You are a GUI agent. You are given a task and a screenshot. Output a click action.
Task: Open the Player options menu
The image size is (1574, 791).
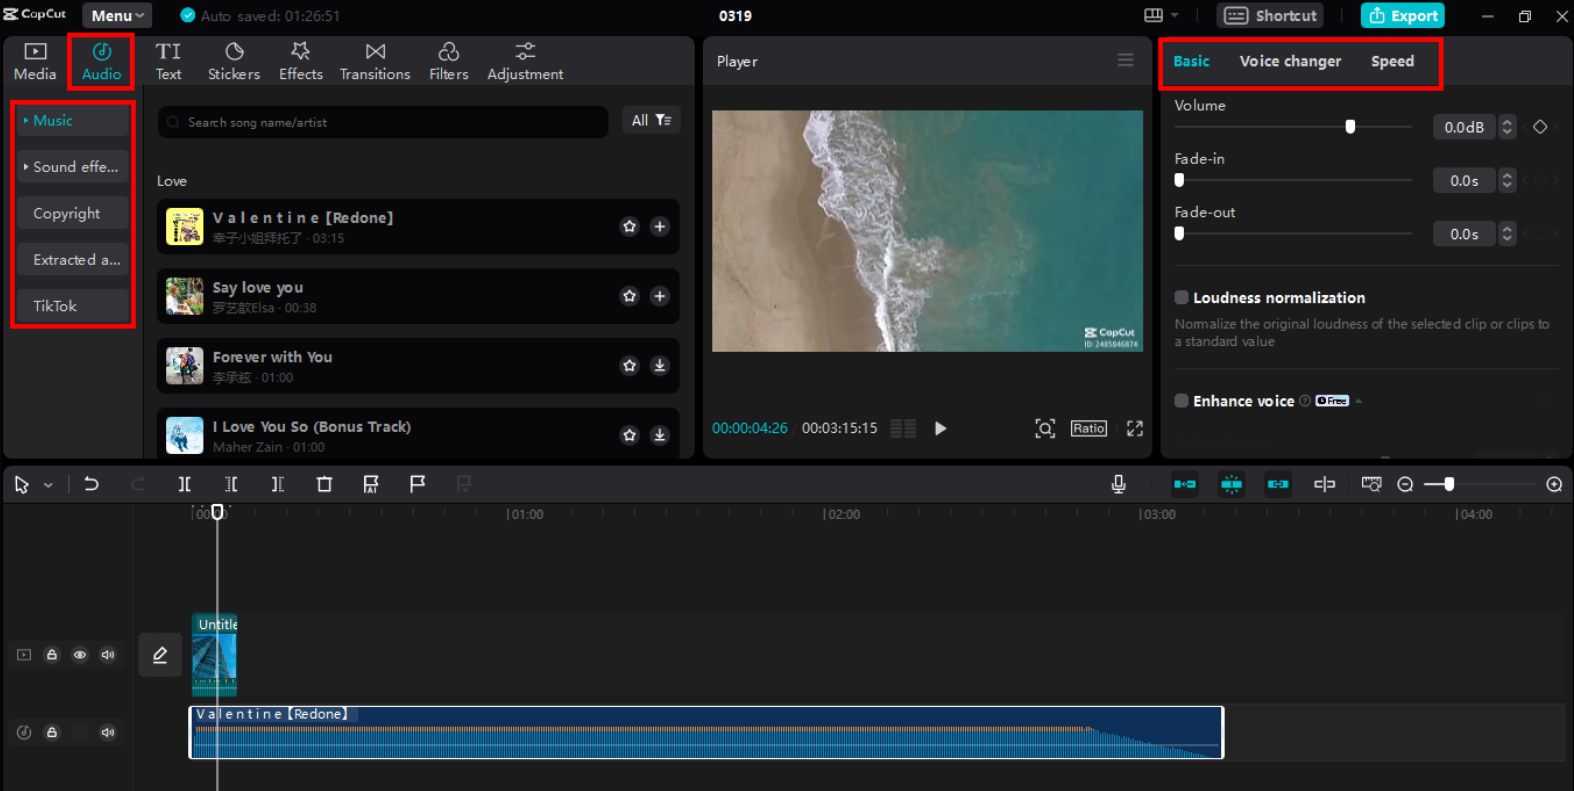click(1126, 60)
